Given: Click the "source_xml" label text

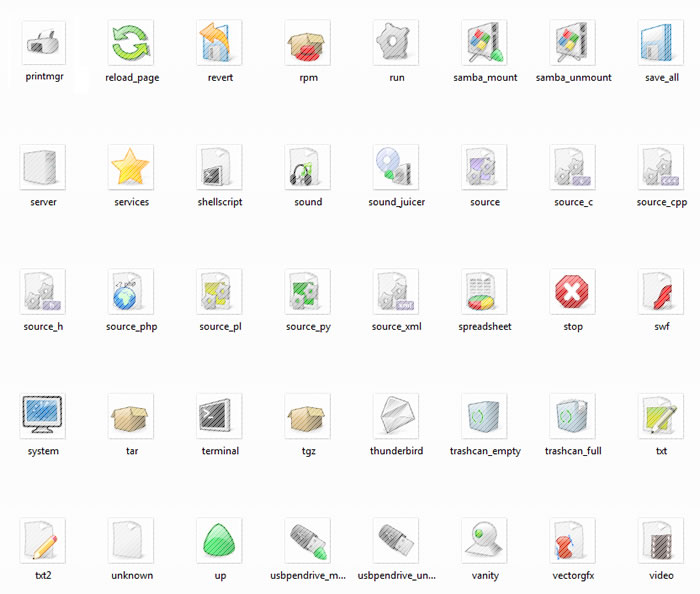Looking at the screenshot, I should click(x=396, y=327).
